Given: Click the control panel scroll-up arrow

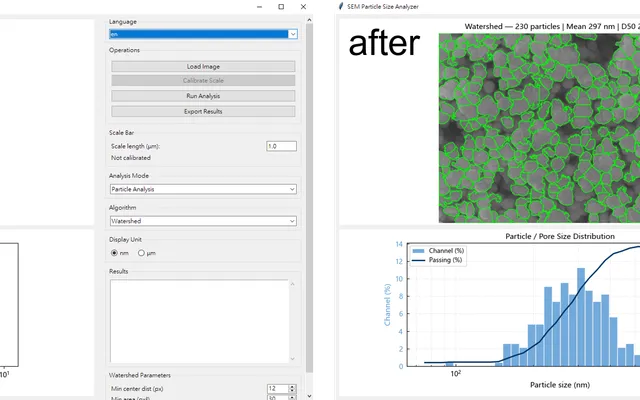Looking at the screenshot, I should pos(309,20).
